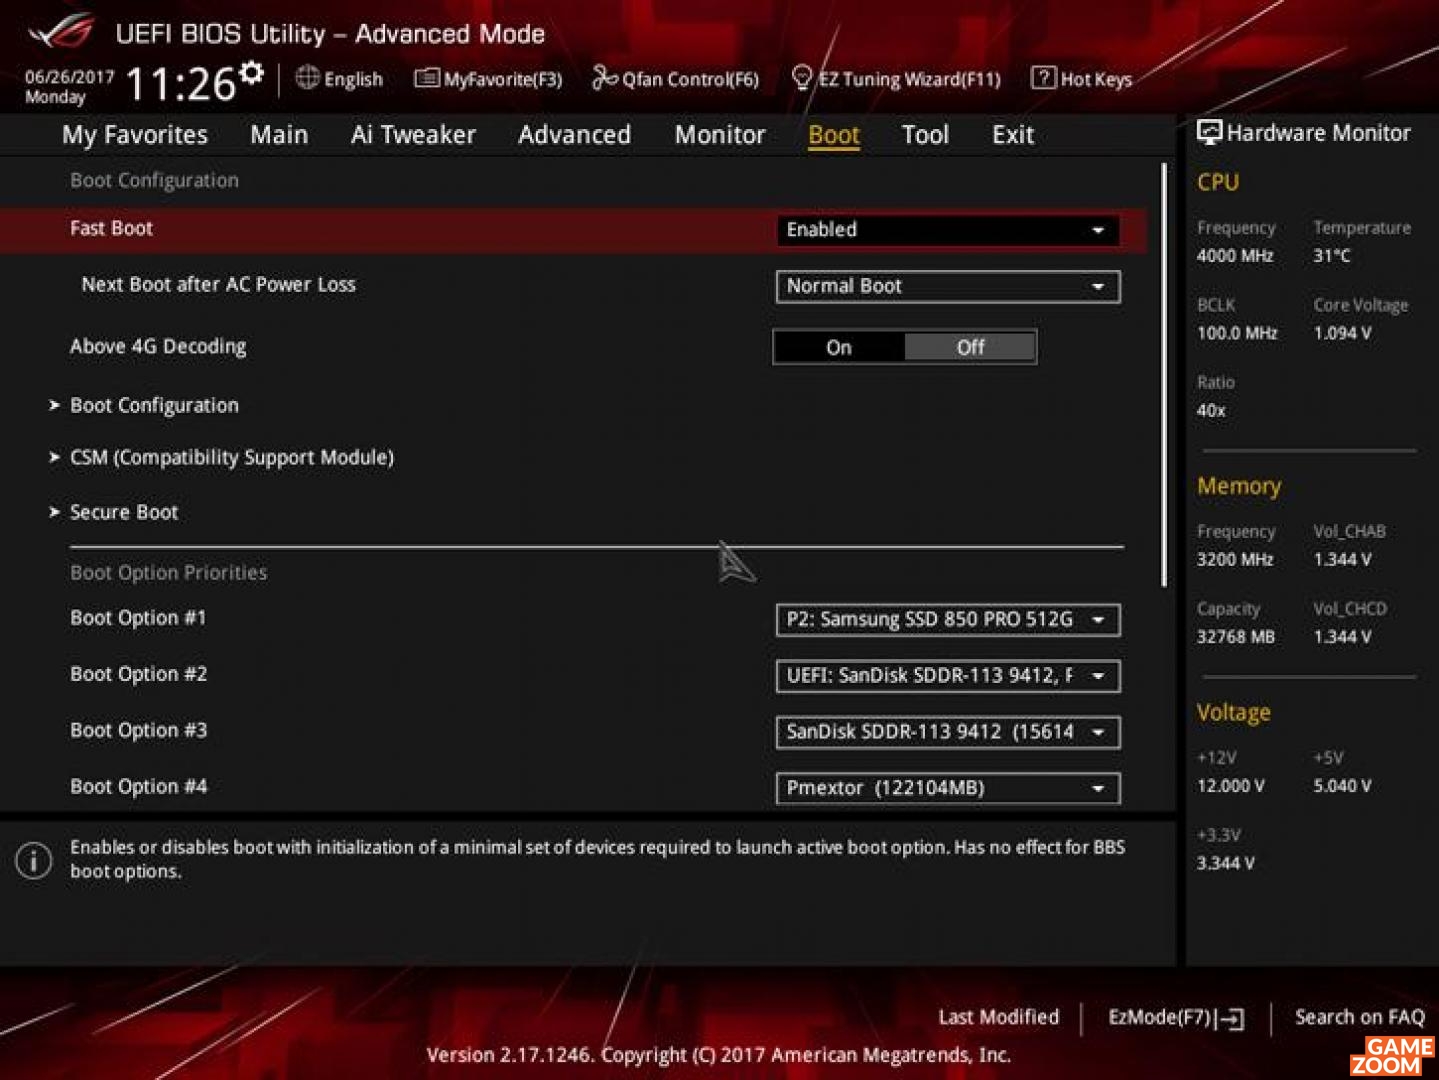Click the memory frequency 3200 MHz
The height and width of the screenshot is (1080, 1439).
1235,560
